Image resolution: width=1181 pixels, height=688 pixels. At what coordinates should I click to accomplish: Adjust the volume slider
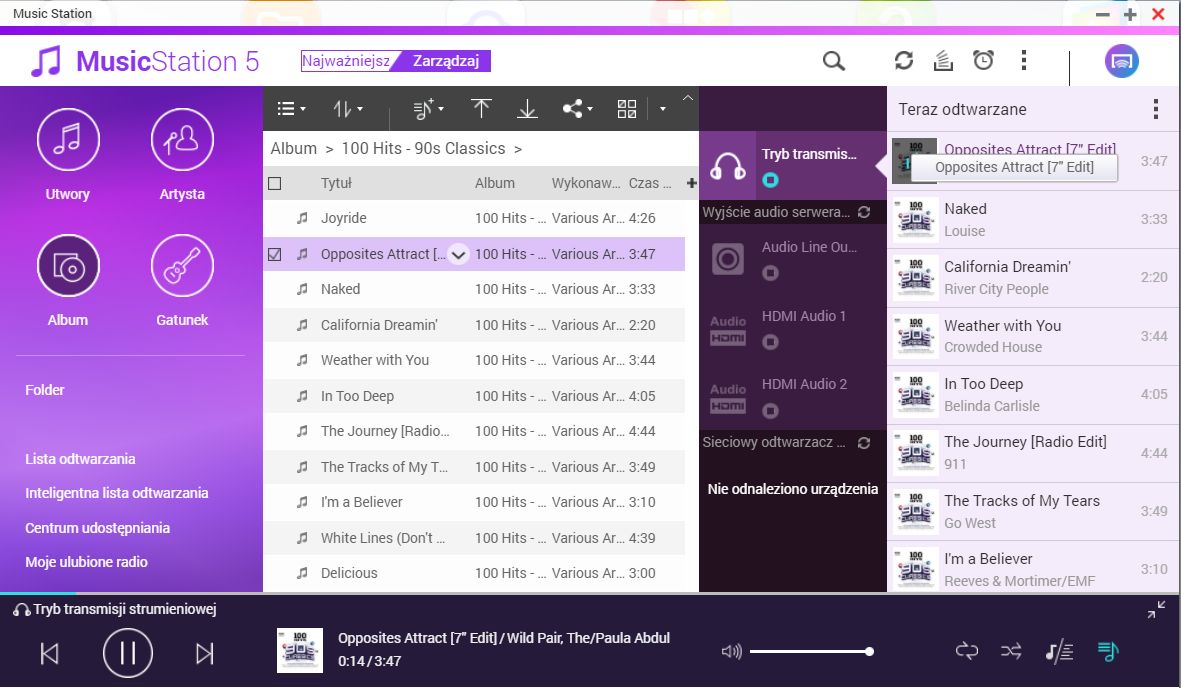click(x=811, y=651)
